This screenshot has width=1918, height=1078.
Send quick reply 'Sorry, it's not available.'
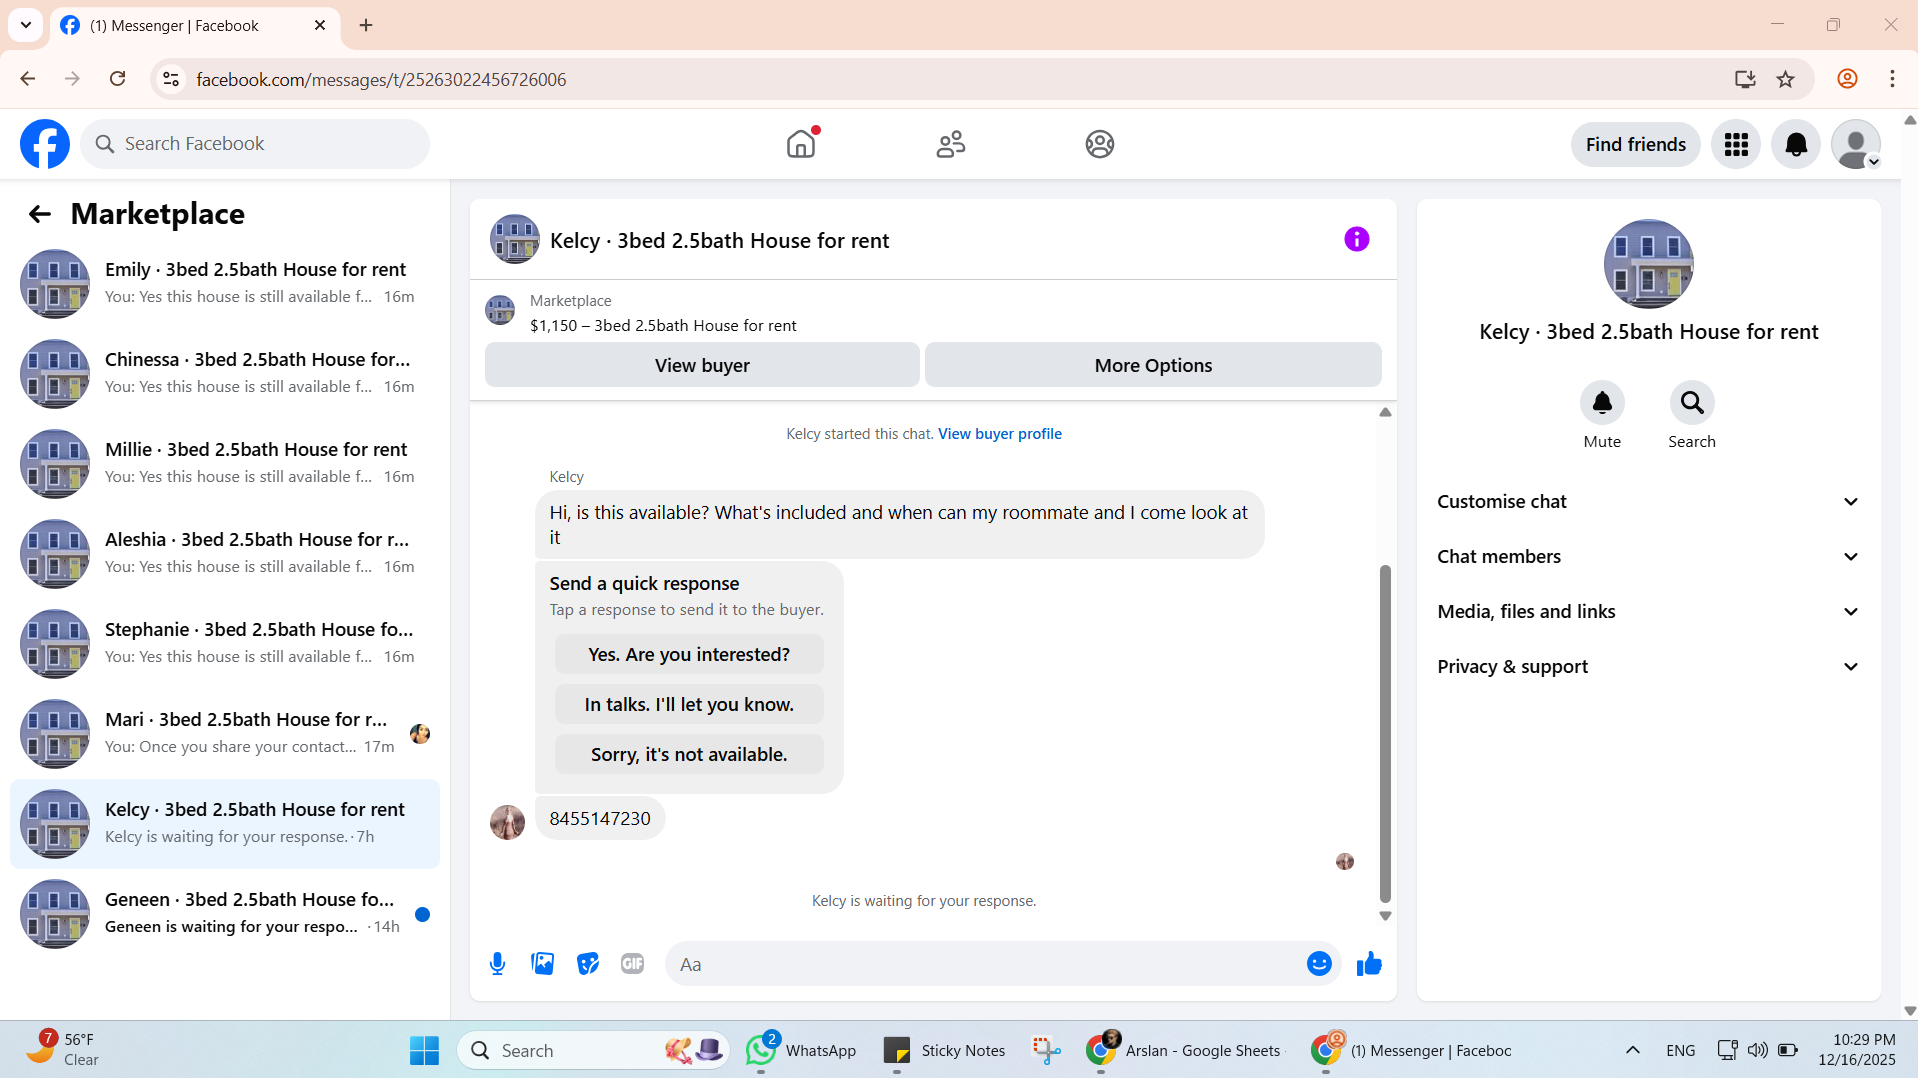tap(689, 754)
